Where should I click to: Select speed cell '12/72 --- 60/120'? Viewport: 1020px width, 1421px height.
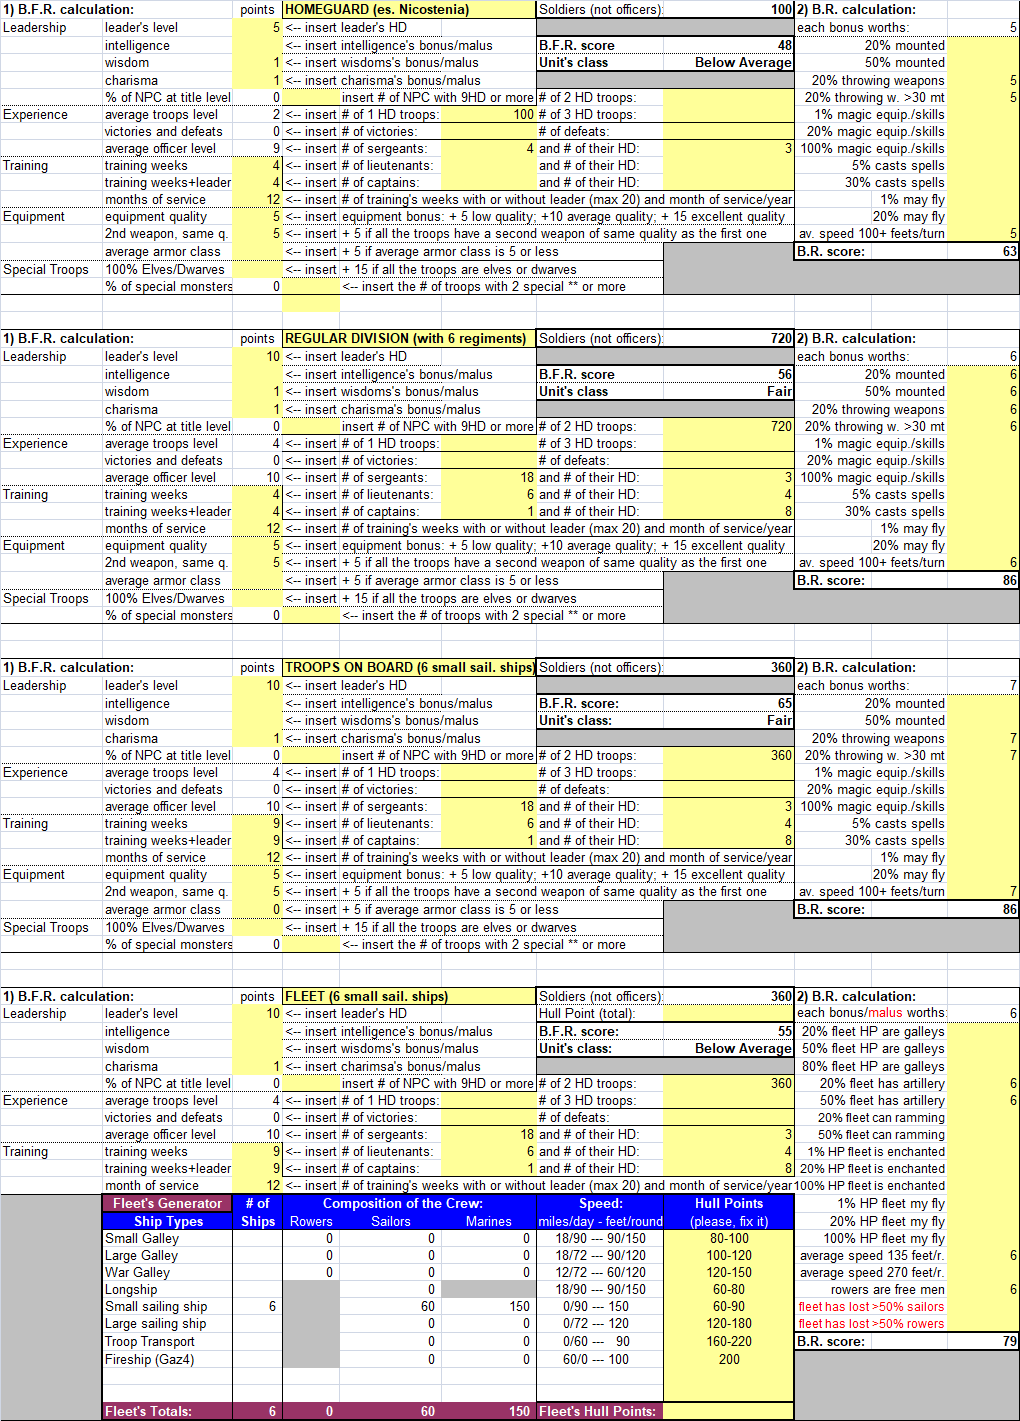coord(600,1273)
